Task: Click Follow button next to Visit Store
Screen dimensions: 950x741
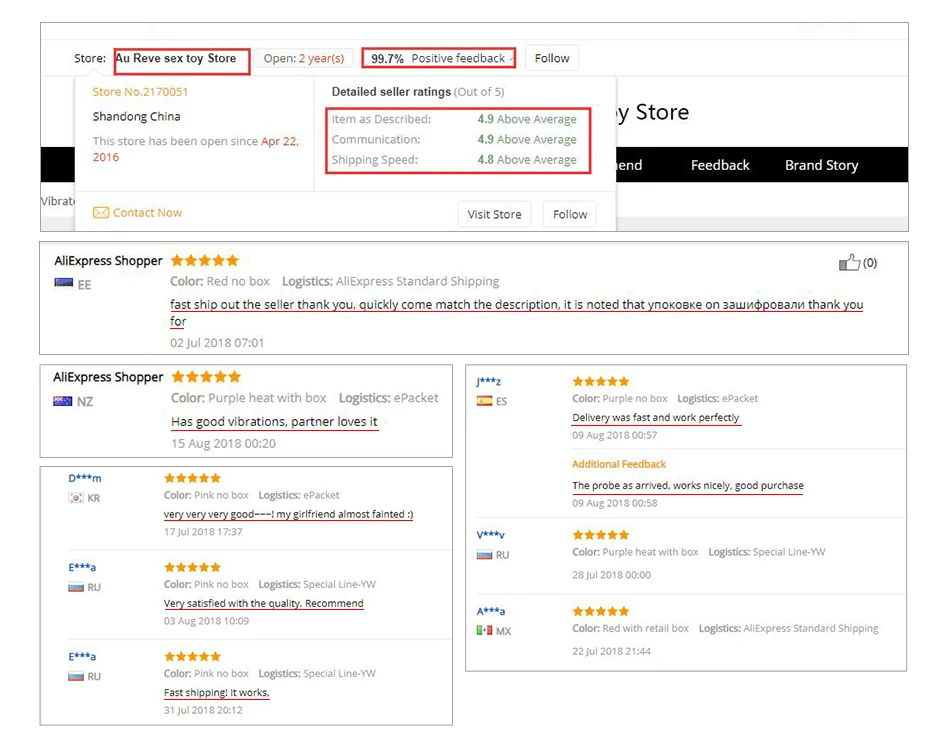Action: click(x=570, y=214)
